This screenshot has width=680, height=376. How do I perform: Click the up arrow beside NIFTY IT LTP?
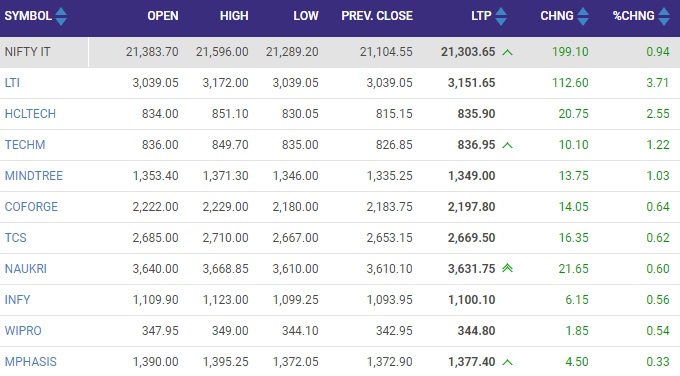coord(507,52)
